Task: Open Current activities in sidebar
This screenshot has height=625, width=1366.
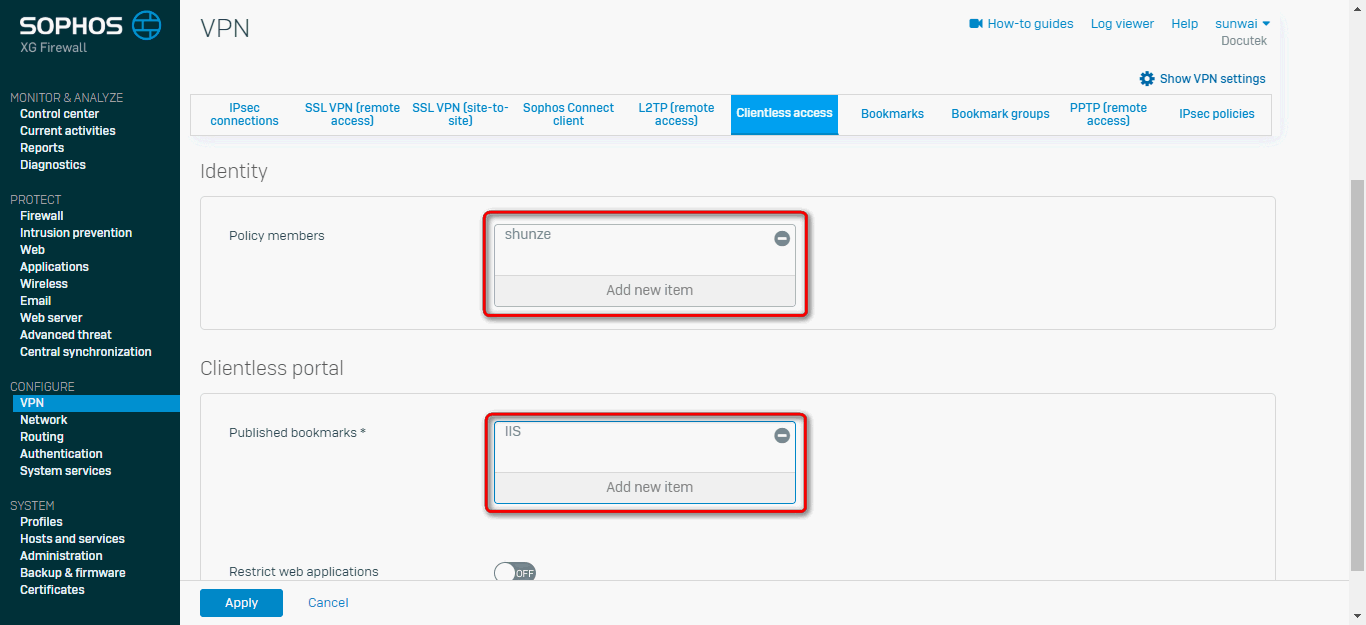Action: [68, 131]
